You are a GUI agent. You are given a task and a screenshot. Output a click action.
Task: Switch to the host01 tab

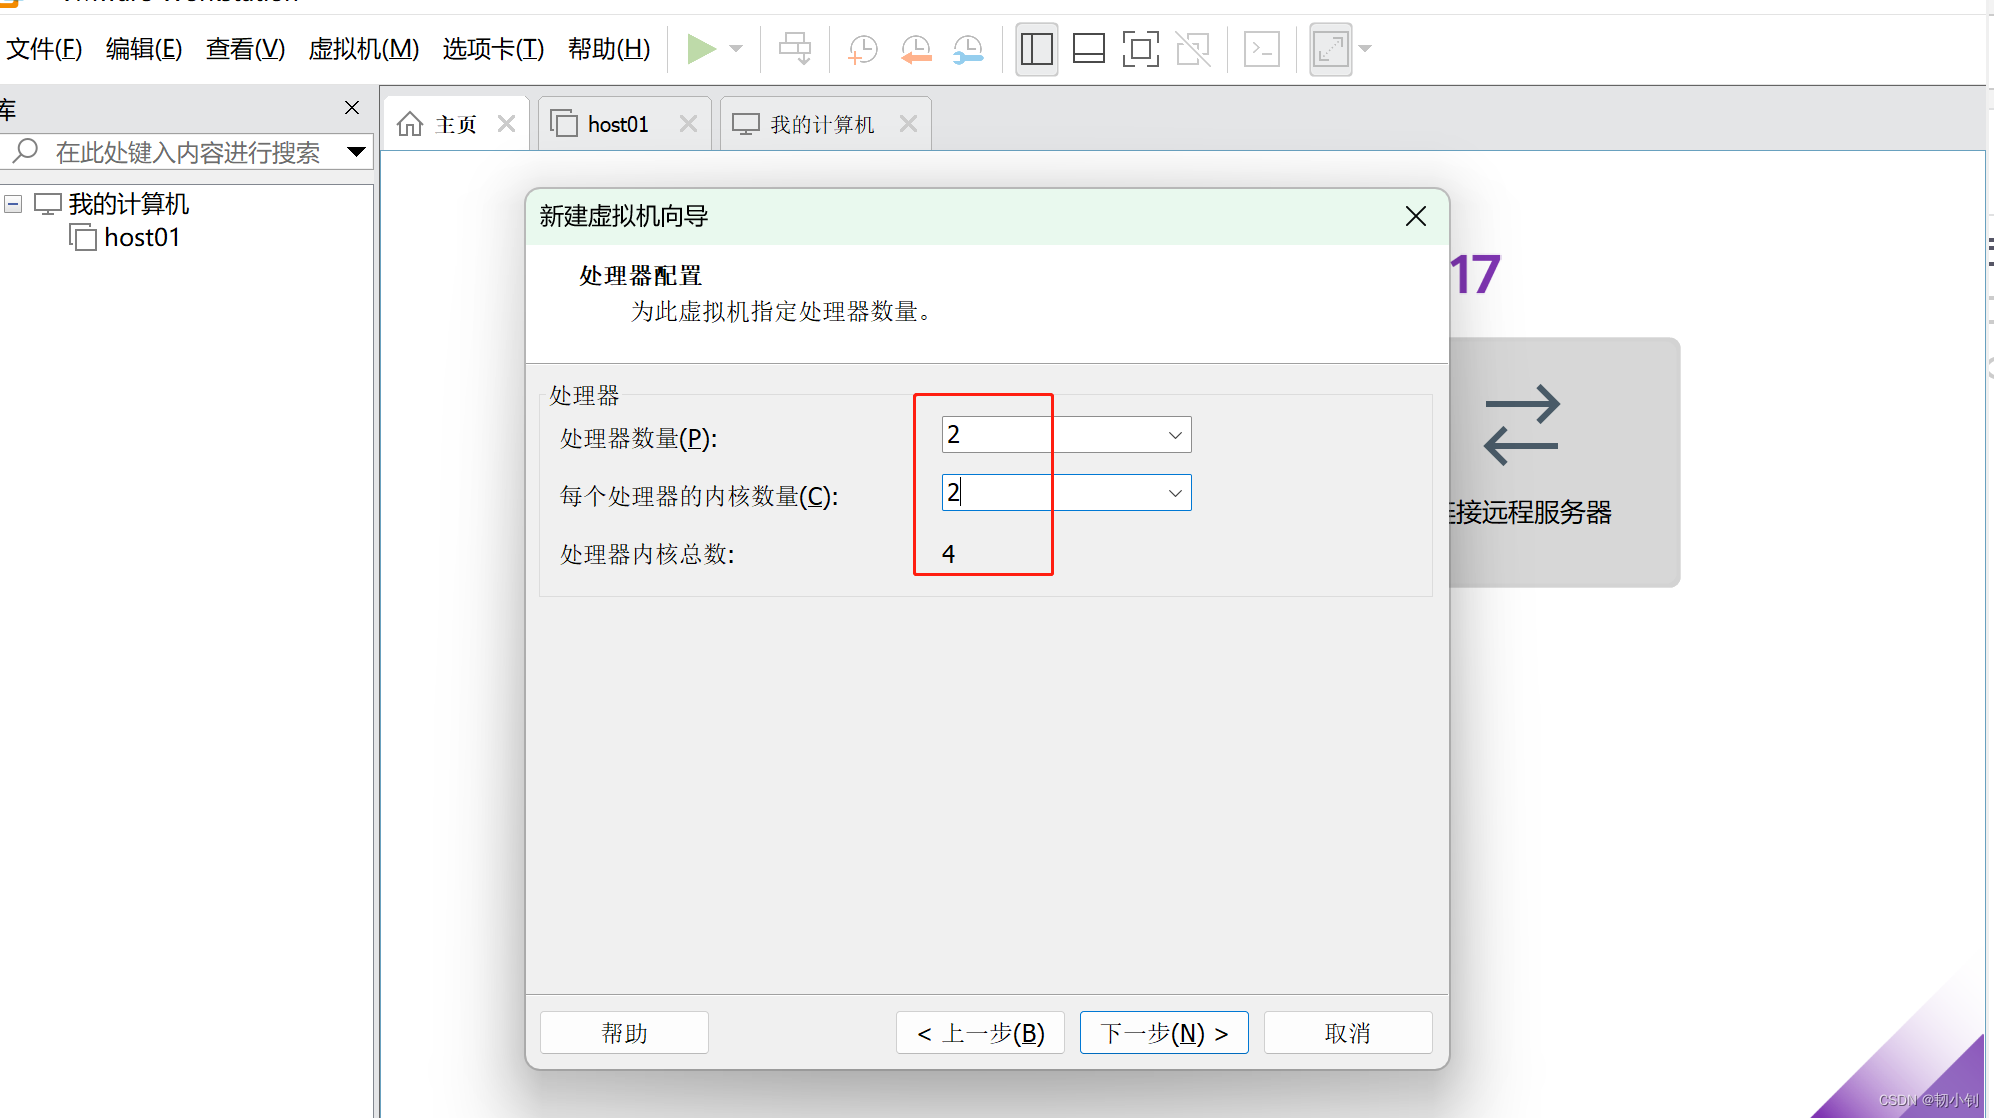tap(617, 124)
